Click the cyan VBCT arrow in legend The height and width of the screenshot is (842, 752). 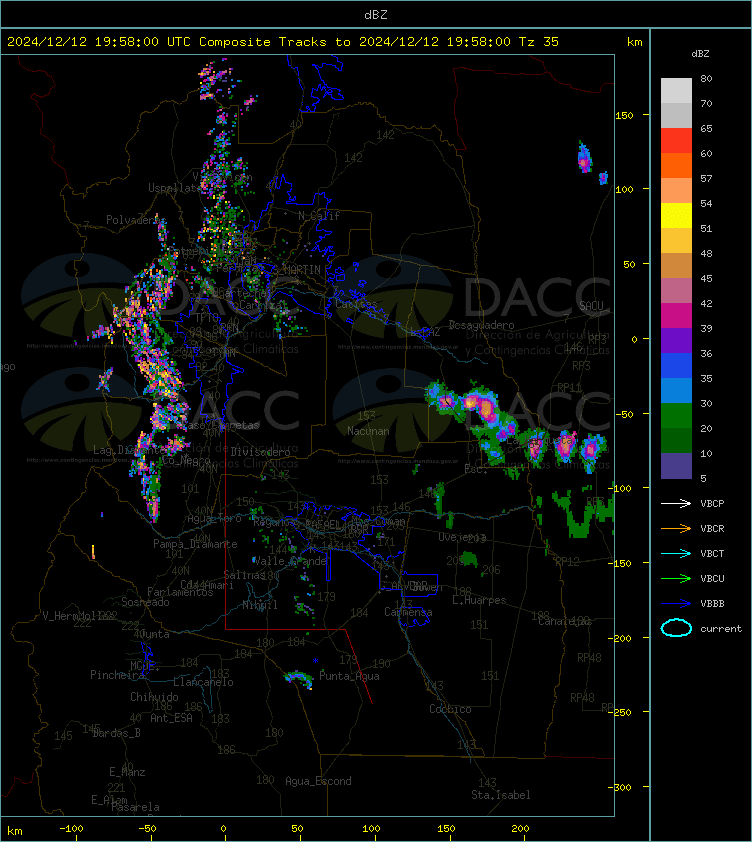click(676, 553)
